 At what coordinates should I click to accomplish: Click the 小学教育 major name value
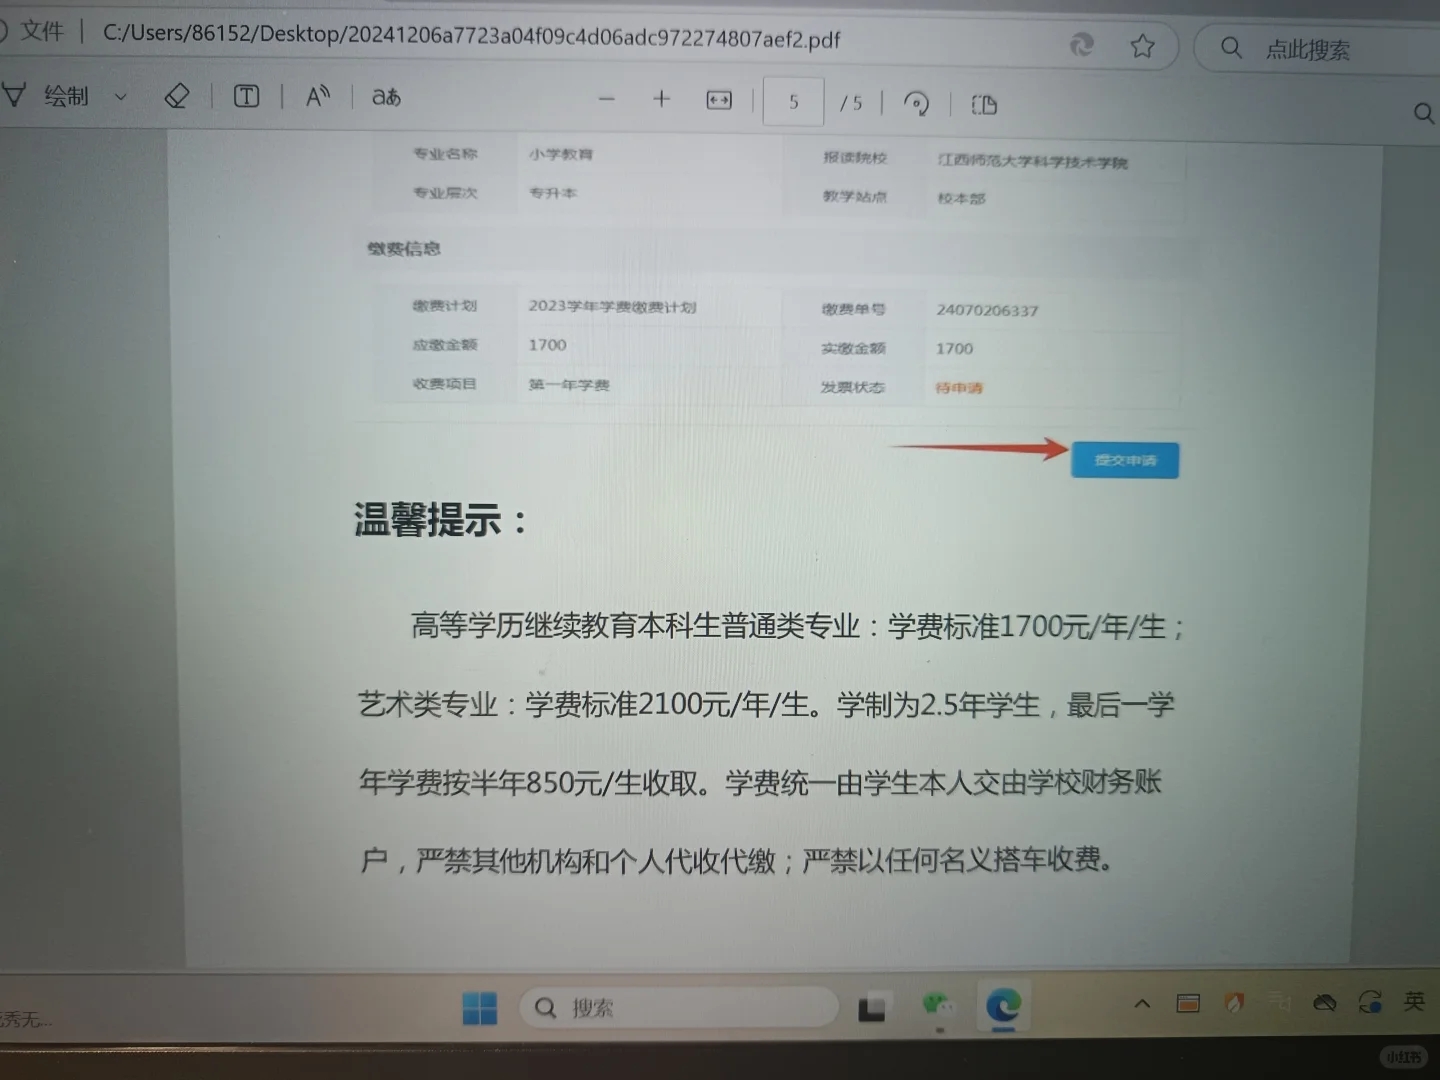coord(561,154)
